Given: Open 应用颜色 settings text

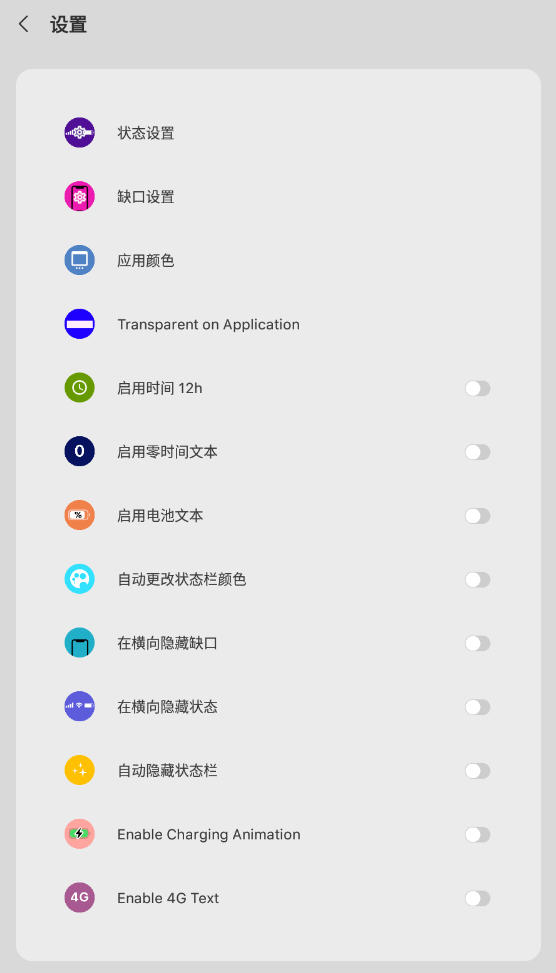Looking at the screenshot, I should click(146, 261).
